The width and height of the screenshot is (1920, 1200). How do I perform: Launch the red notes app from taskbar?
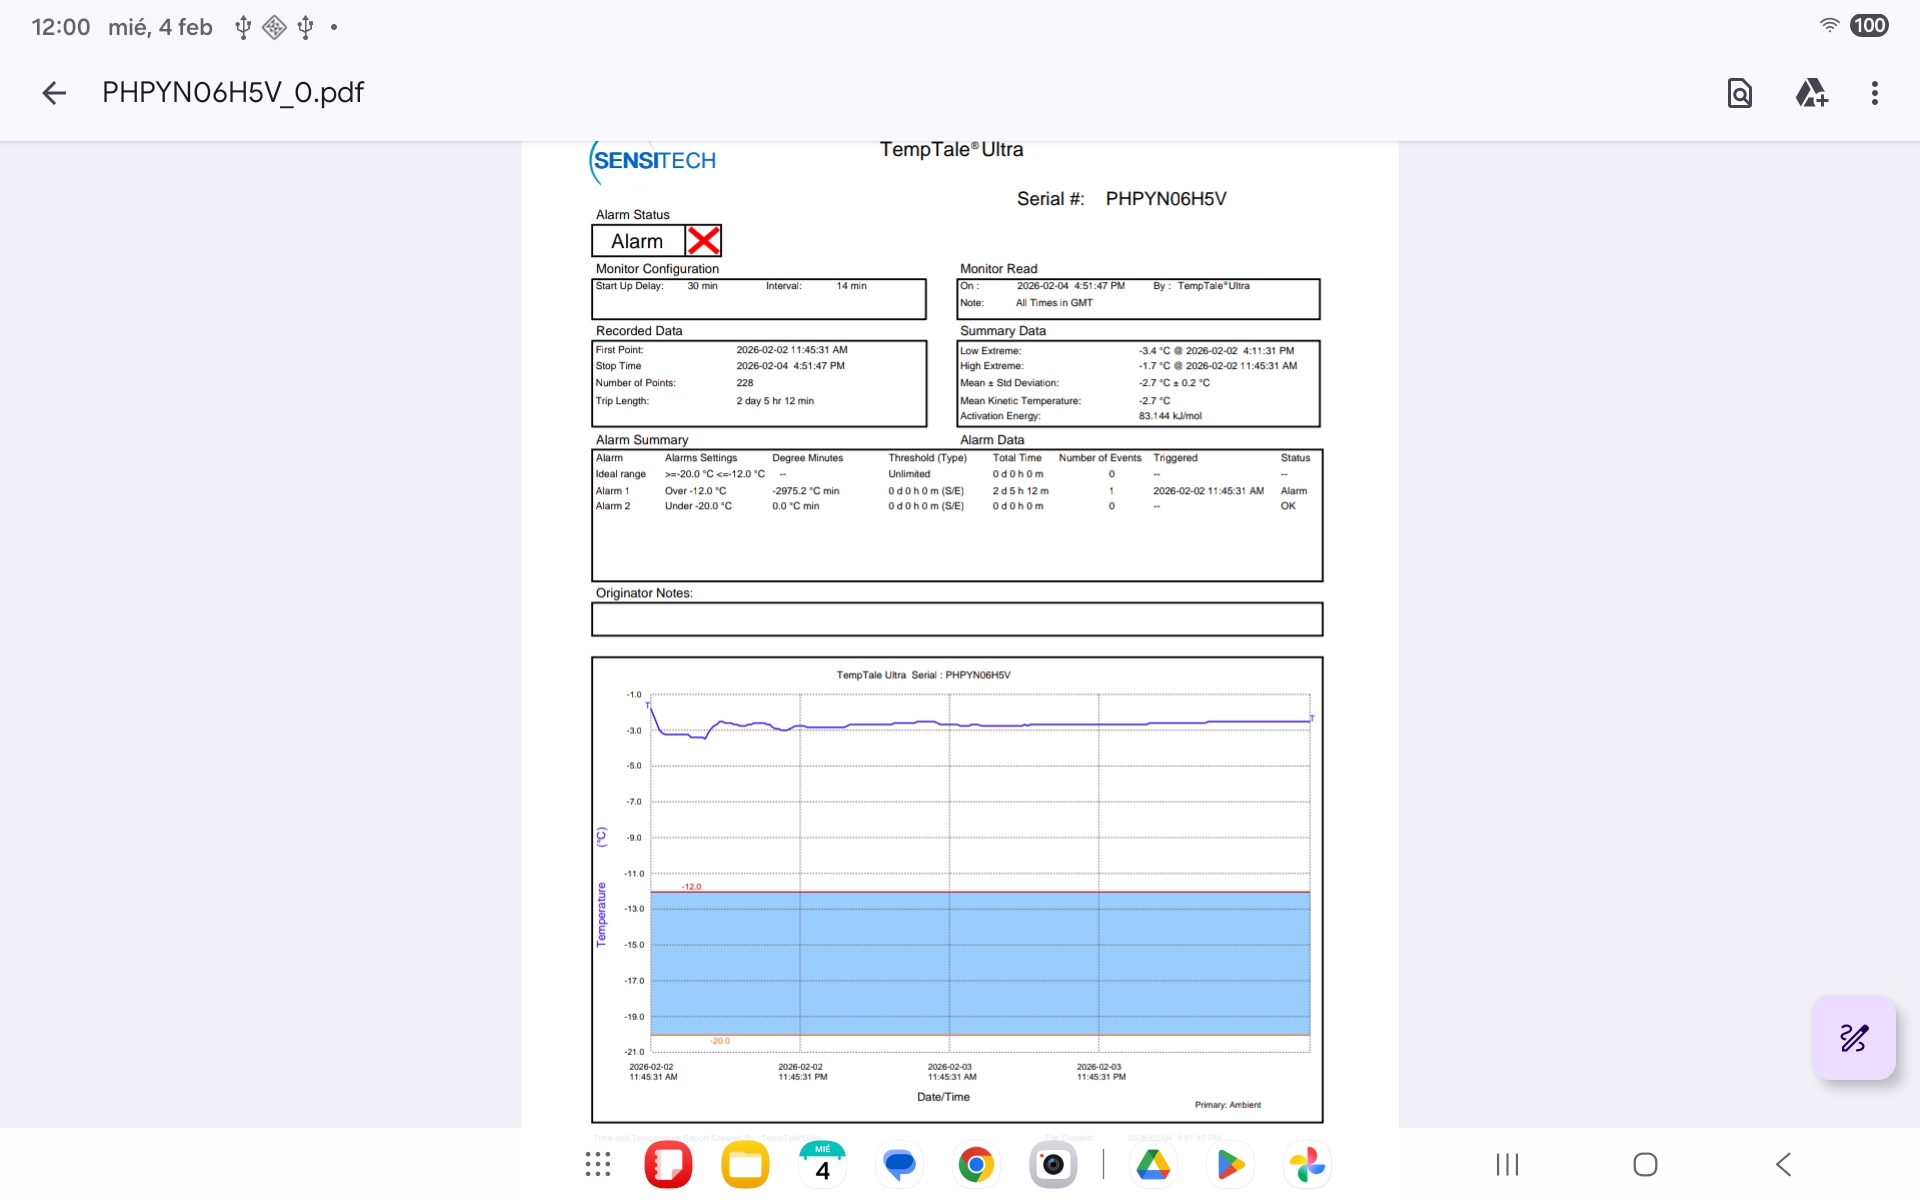668,1164
